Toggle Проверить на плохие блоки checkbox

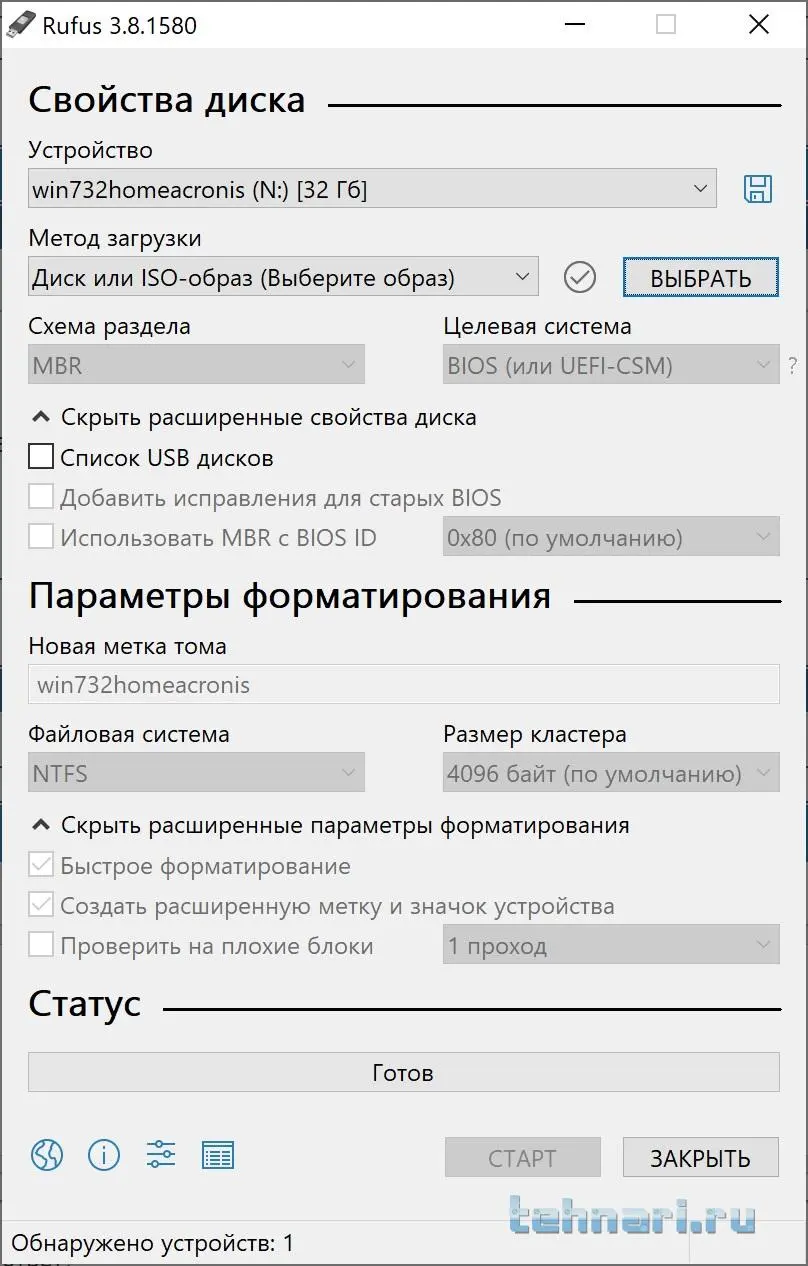pyautogui.click(x=41, y=945)
